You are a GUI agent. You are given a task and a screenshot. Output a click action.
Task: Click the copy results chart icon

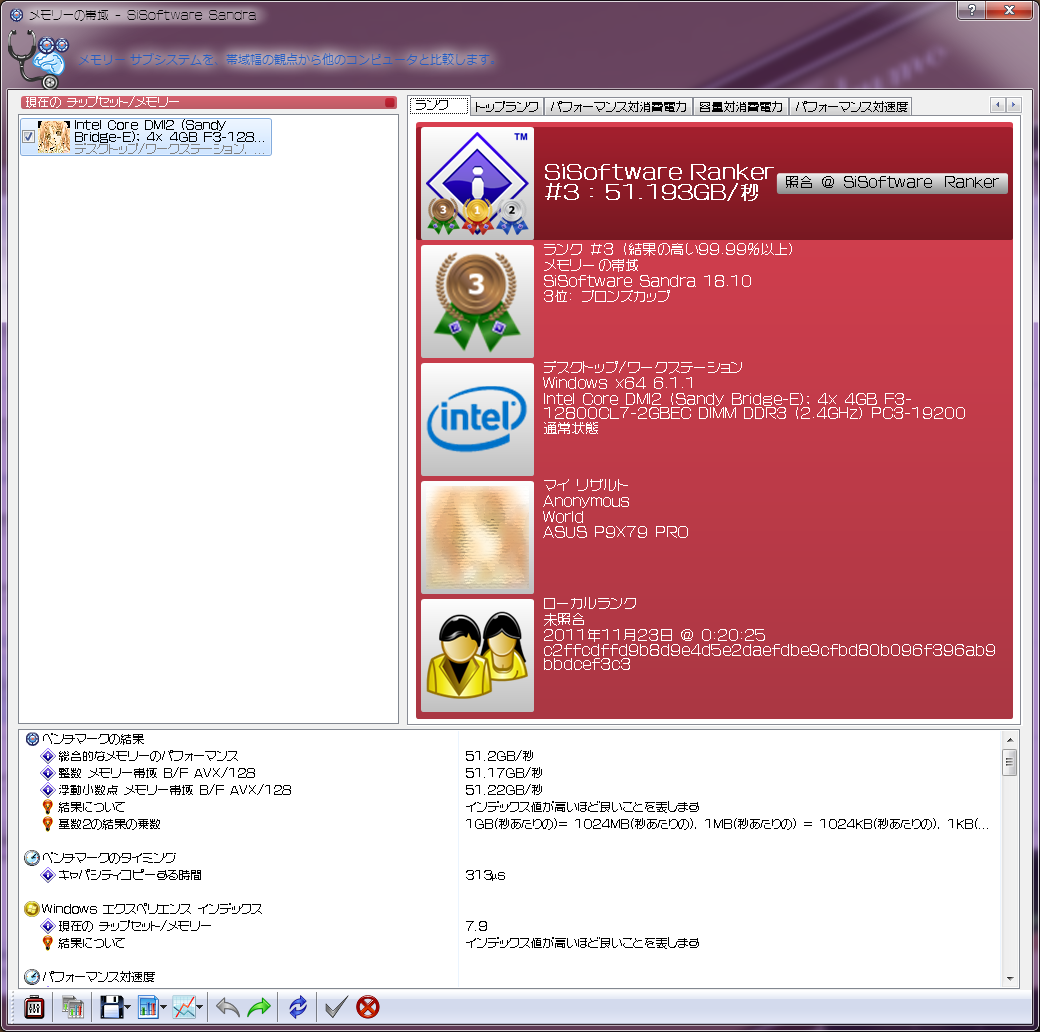pyautogui.click(x=73, y=1007)
